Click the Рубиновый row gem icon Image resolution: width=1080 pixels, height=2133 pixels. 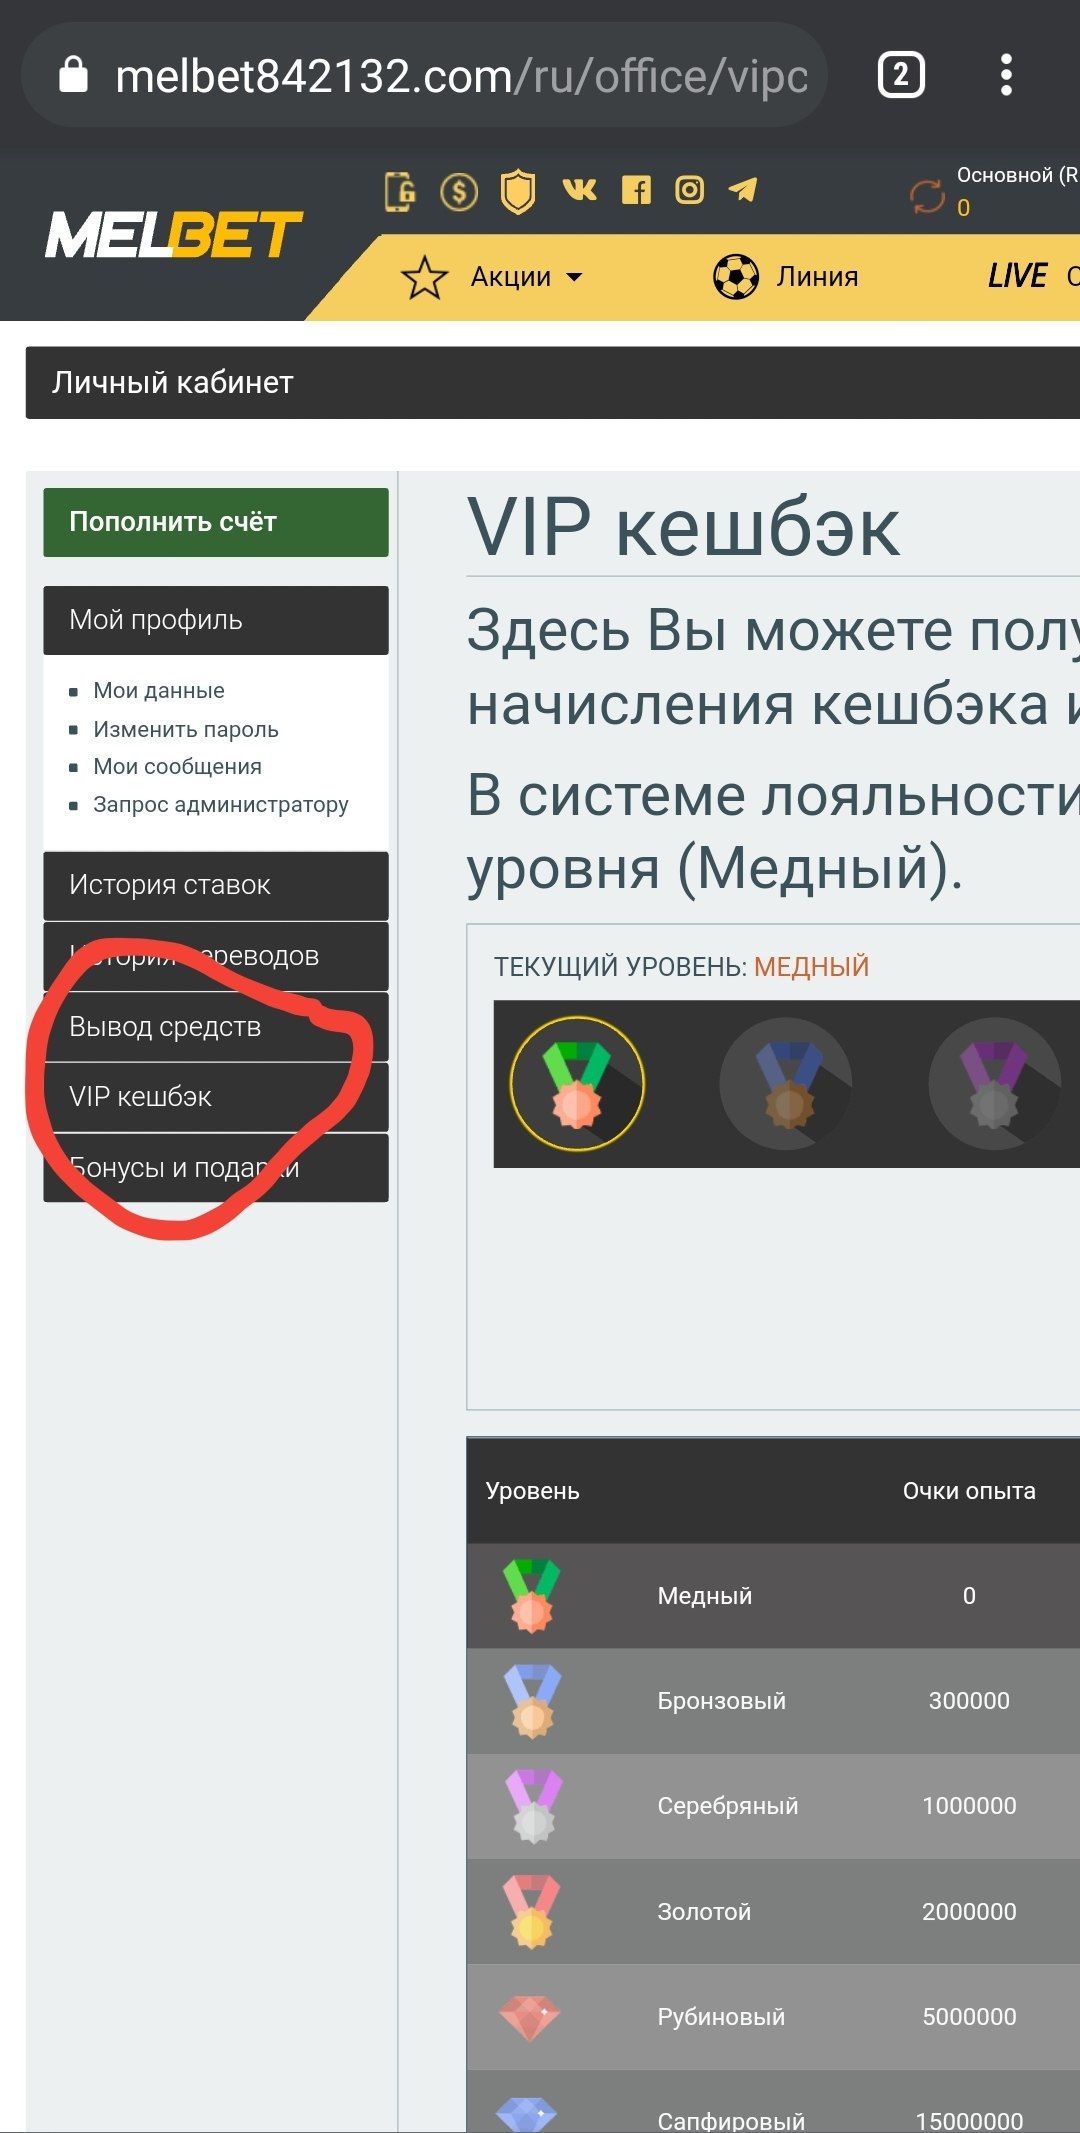[x=530, y=2018]
